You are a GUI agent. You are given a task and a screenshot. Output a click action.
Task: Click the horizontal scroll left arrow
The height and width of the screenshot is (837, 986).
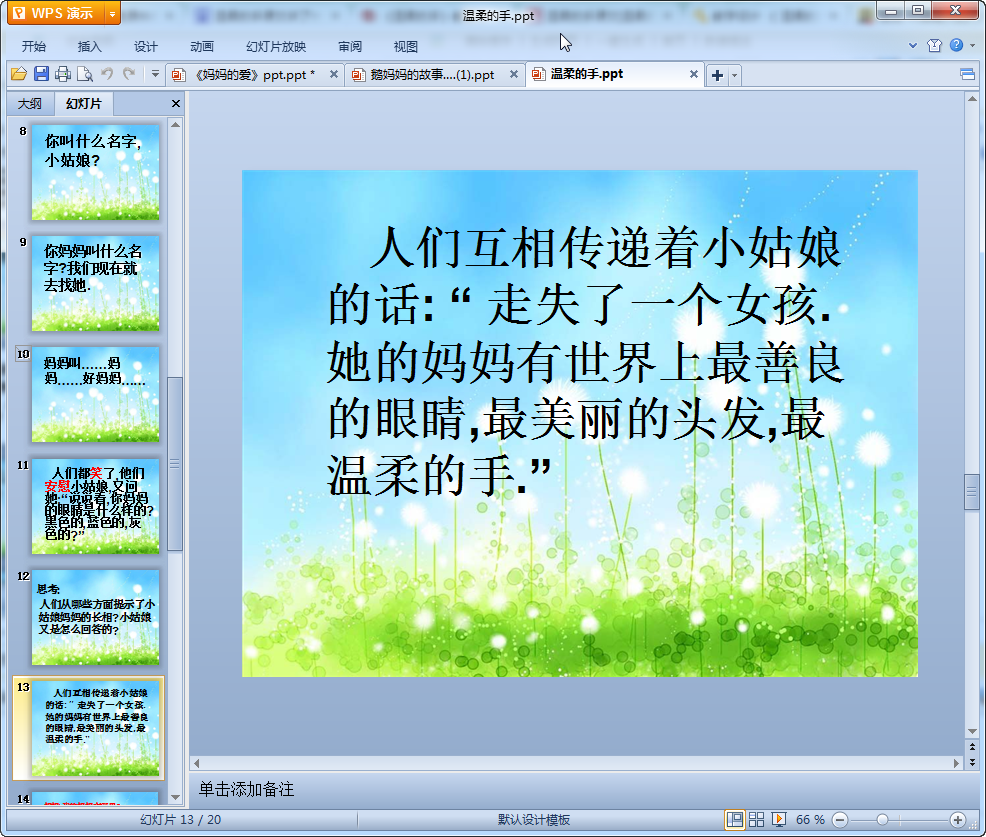point(197,763)
